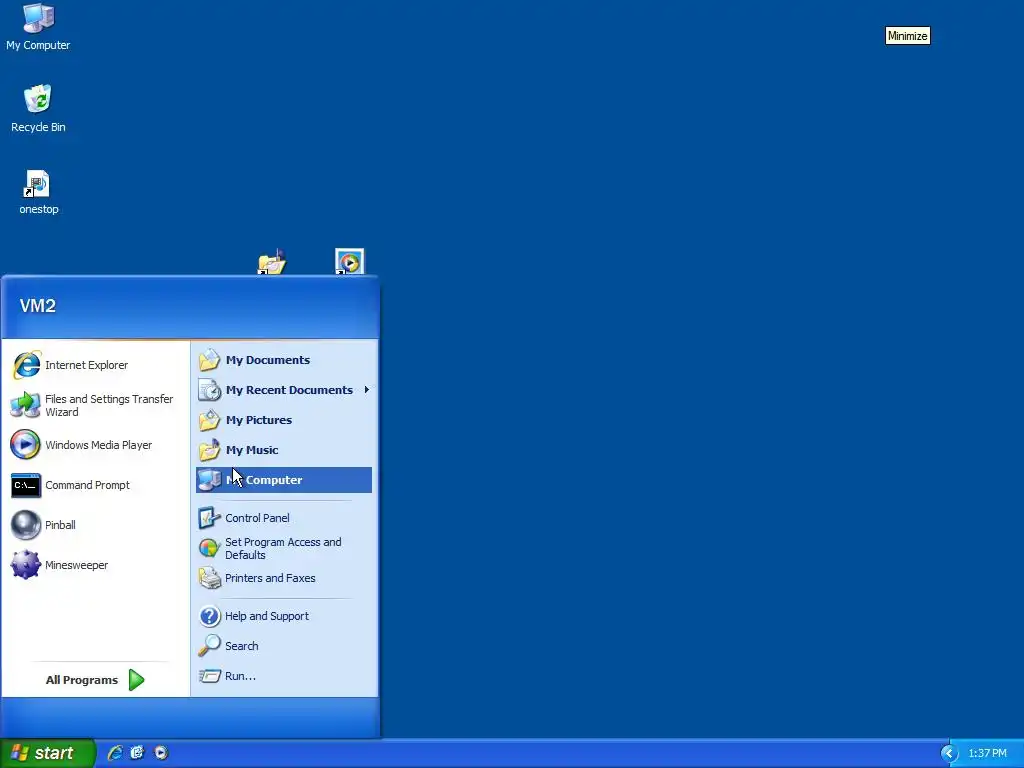Open Search from Start menu
This screenshot has width=1024, height=768.
coord(284,646)
